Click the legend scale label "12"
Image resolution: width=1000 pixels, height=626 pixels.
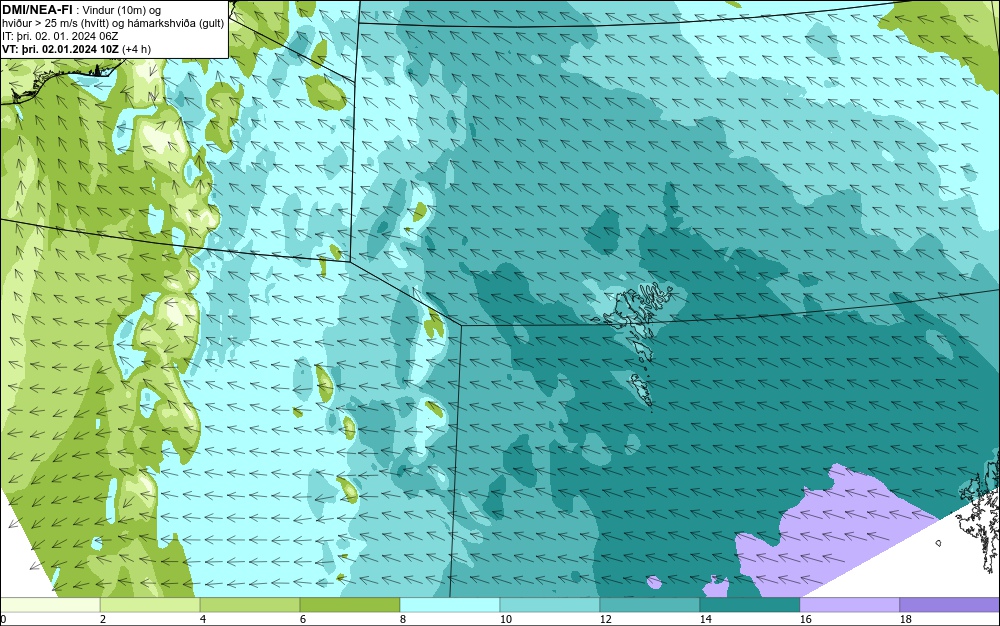click(x=605, y=619)
